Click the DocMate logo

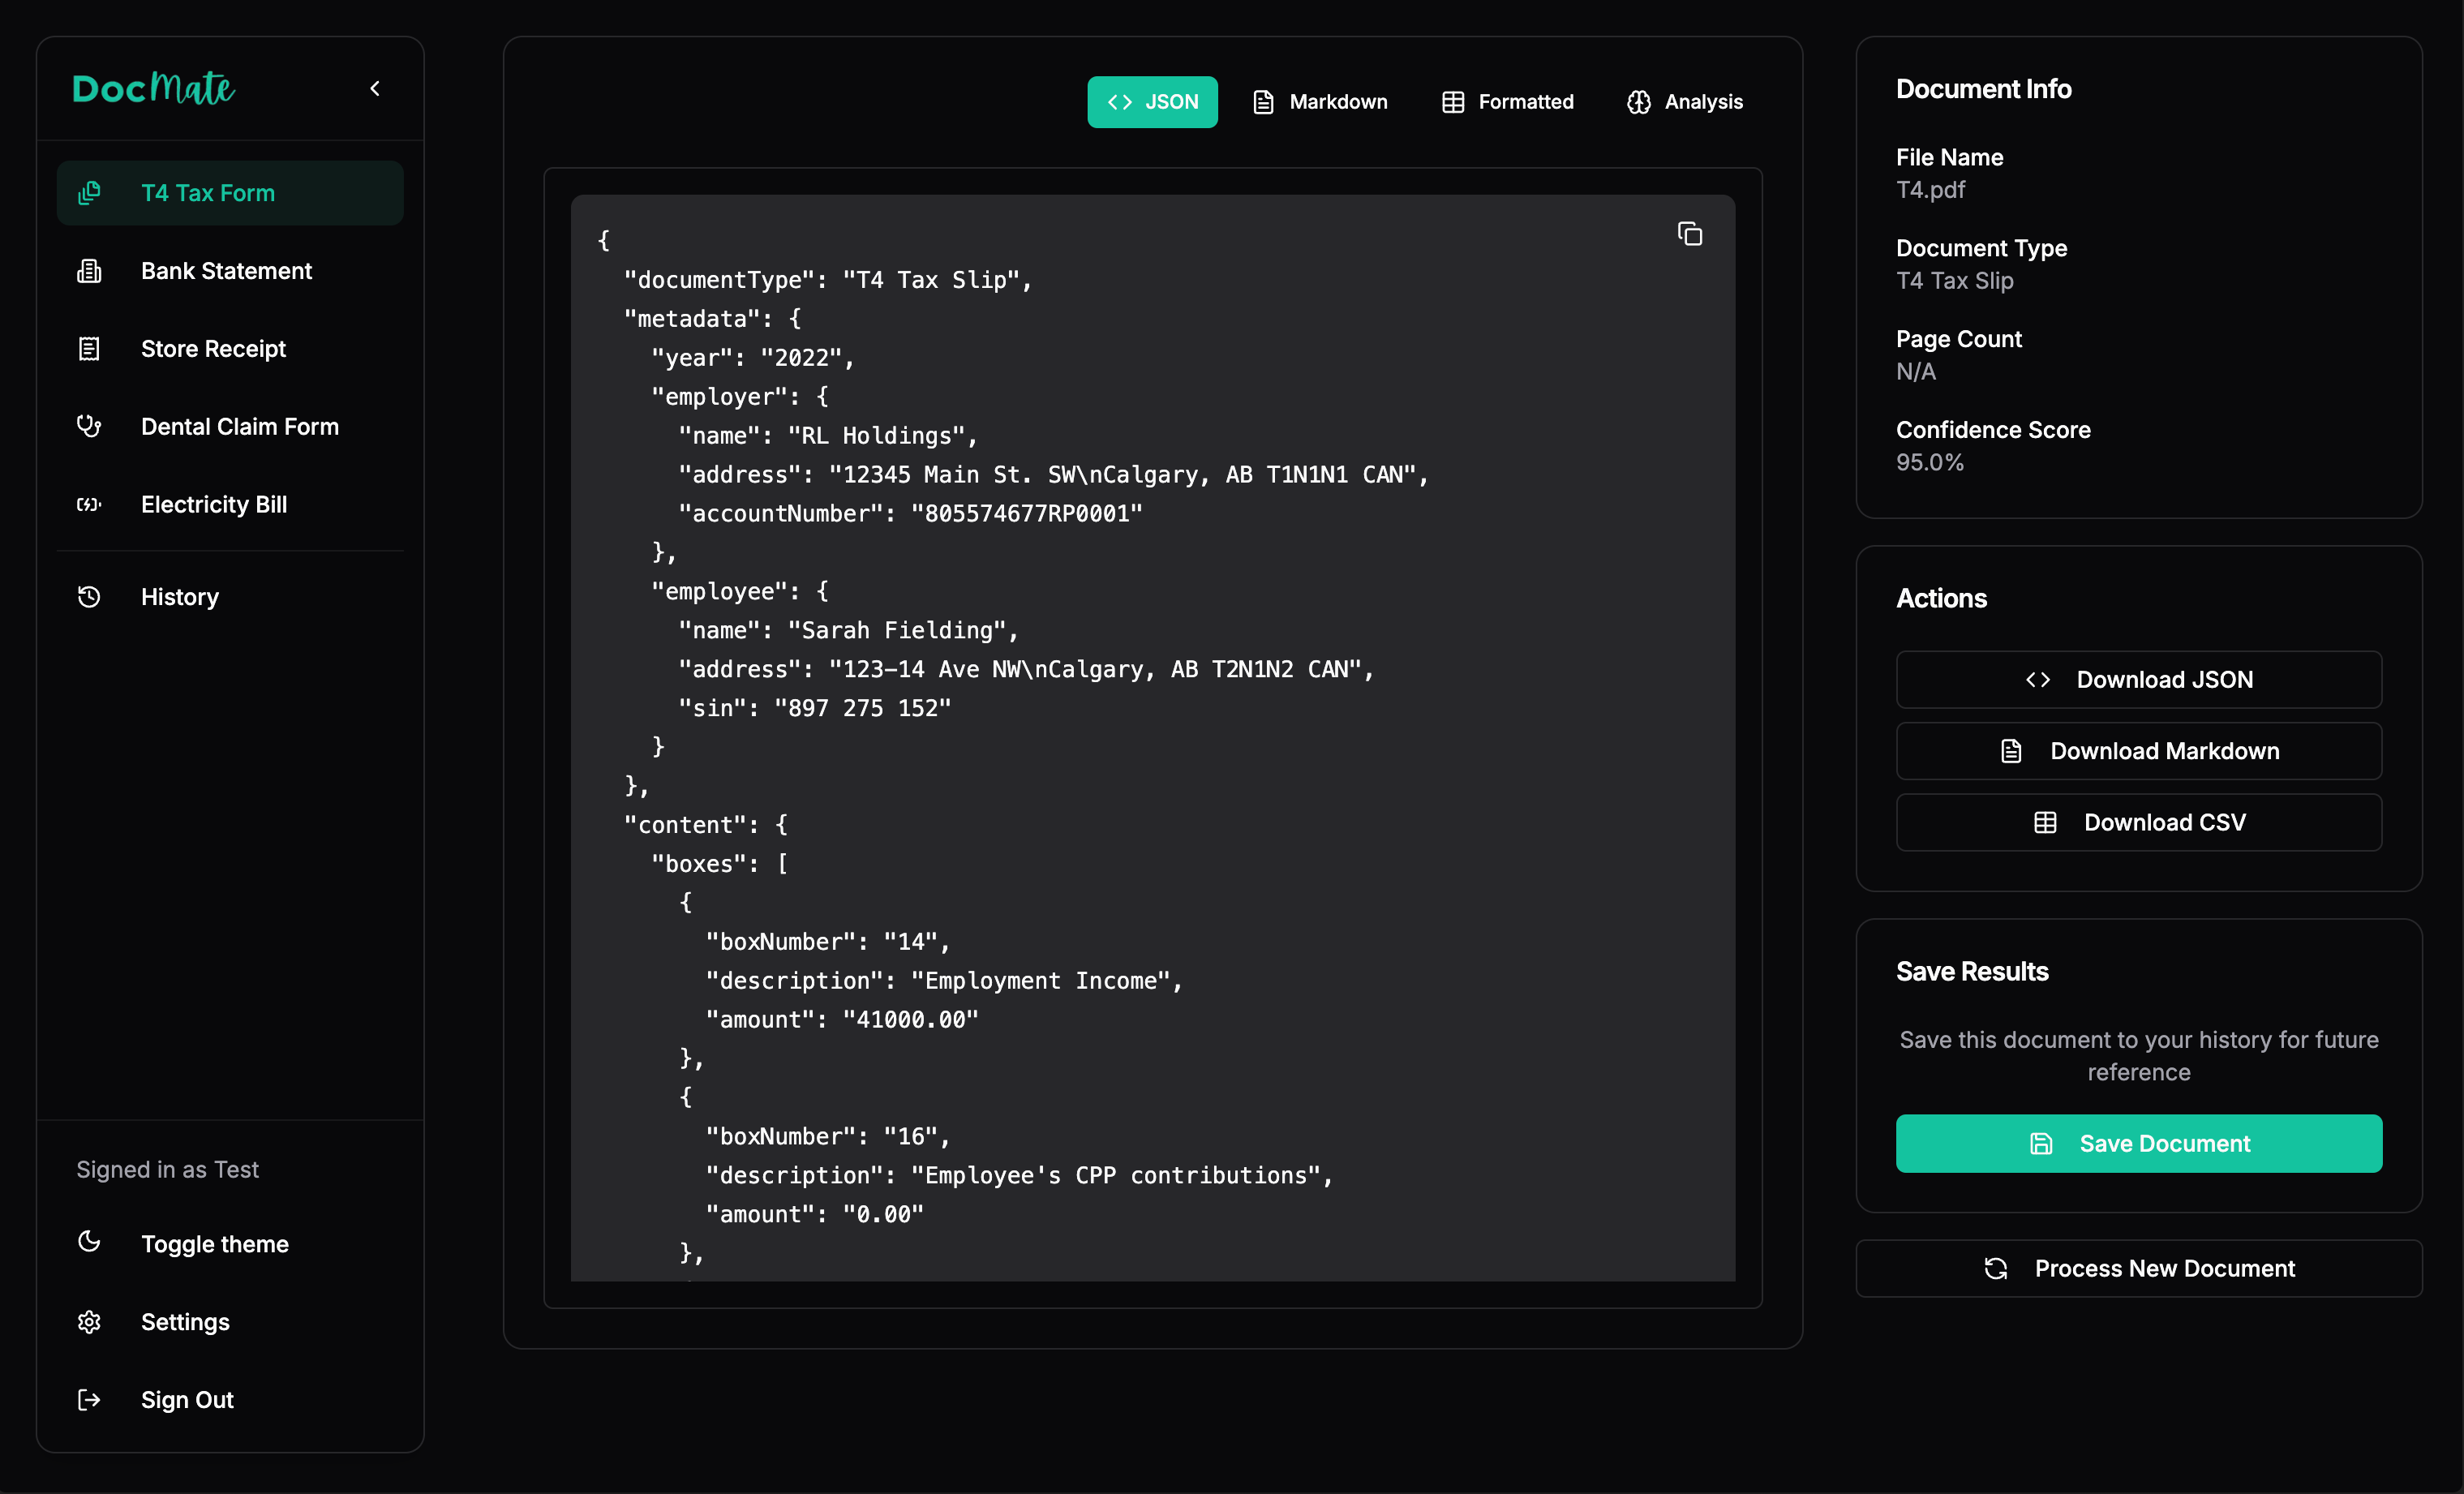154,89
